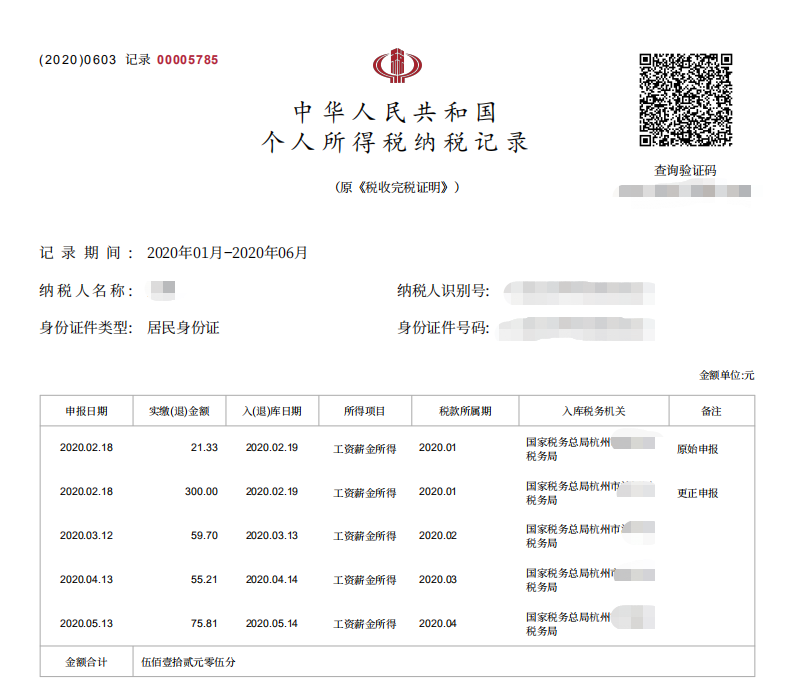The width and height of the screenshot is (809, 689).
Task: Click the 入(退)库日期 column header
Action: [x=272, y=411]
